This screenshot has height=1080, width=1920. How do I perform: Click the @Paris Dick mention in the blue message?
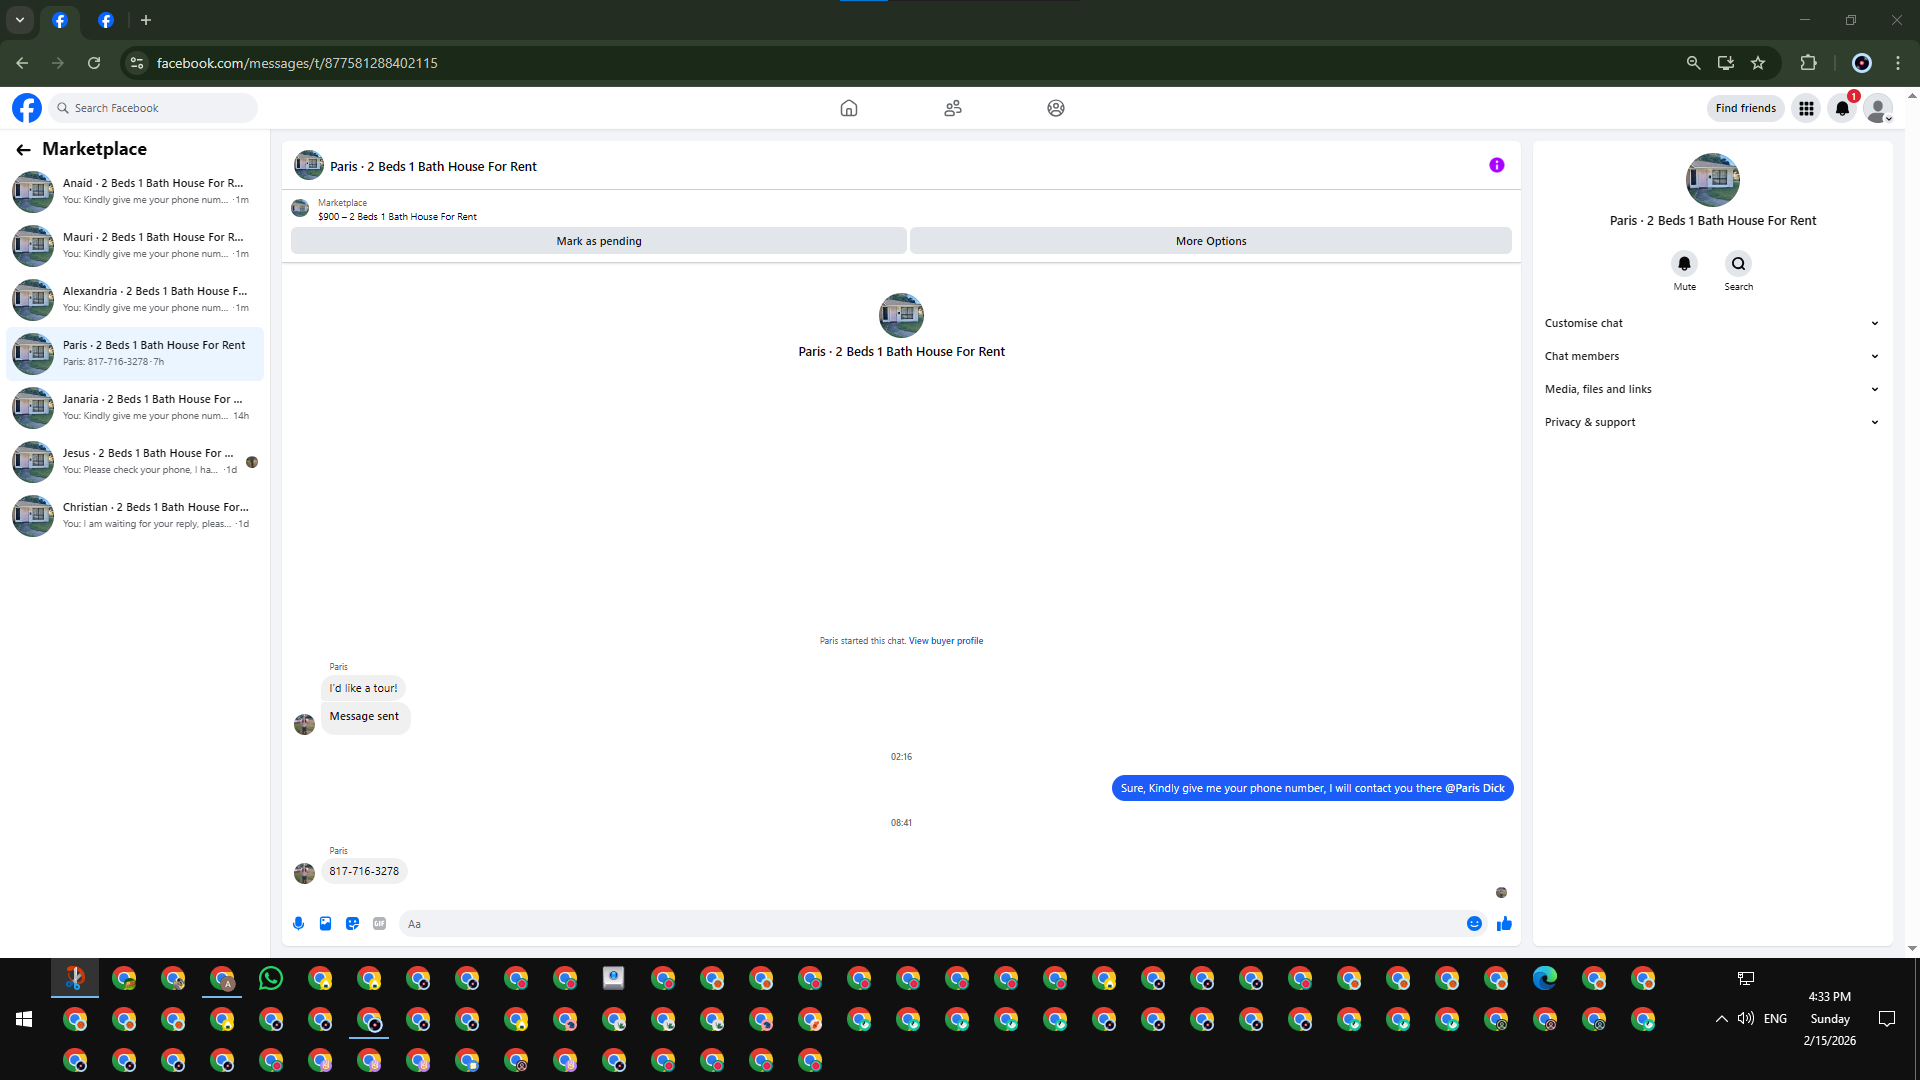click(1475, 788)
